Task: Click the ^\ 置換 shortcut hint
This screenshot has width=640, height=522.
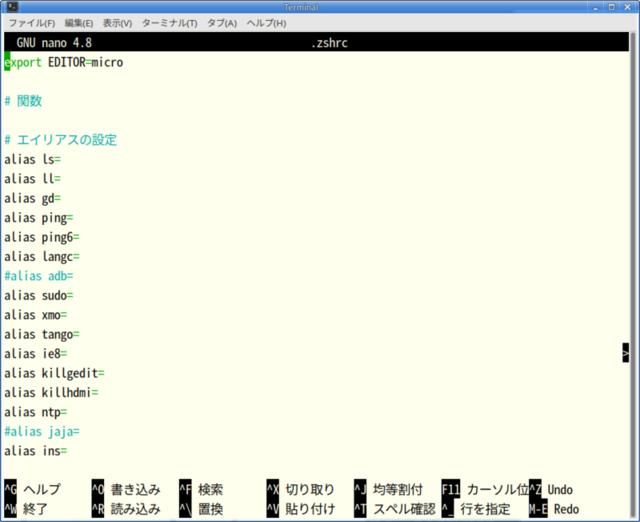Action: tap(201, 509)
